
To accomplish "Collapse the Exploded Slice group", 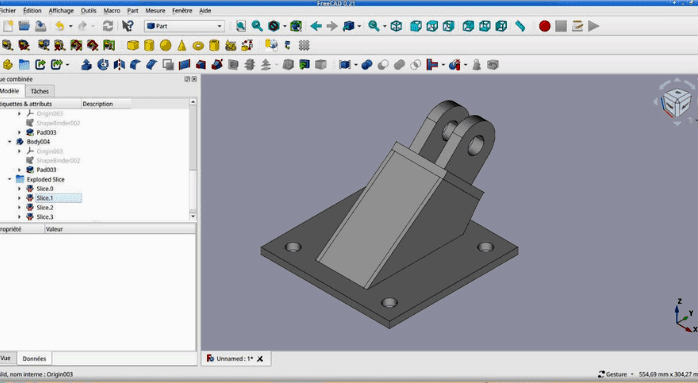I will tap(9, 179).
